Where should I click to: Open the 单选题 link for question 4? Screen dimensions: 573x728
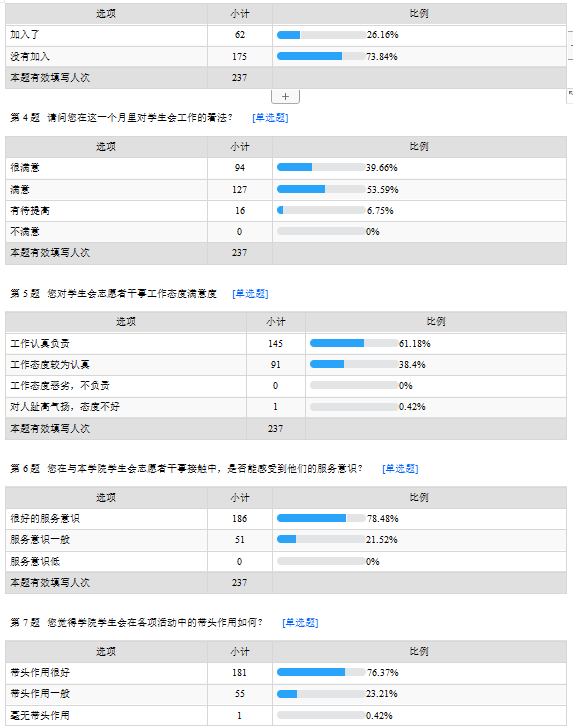point(270,118)
